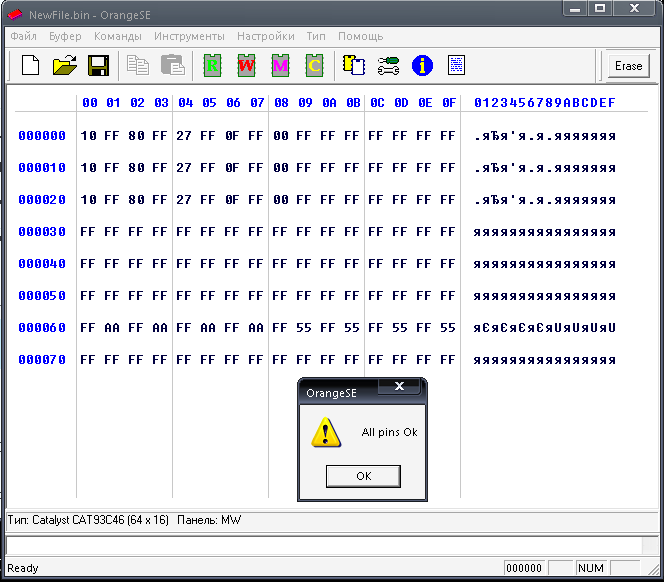Click the blue patterned document toolbar icon
Image resolution: width=664 pixels, height=582 pixels.
tap(456, 66)
